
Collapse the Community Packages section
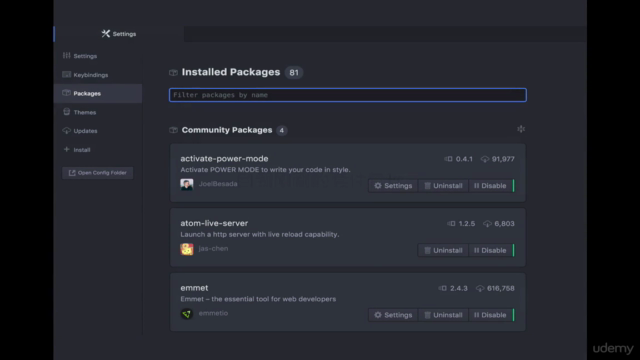(x=521, y=129)
